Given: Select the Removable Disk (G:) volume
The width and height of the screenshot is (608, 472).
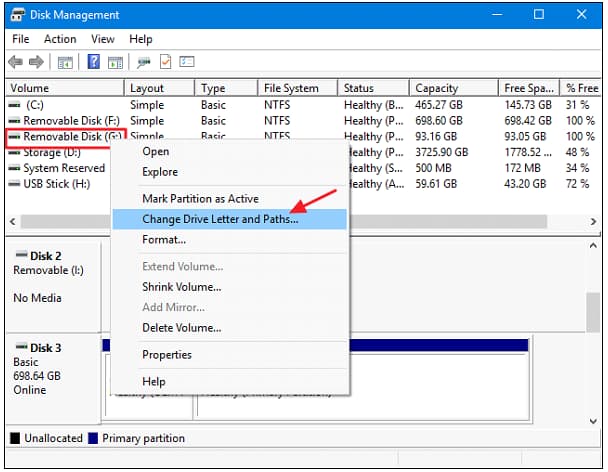Looking at the screenshot, I should [x=73, y=137].
